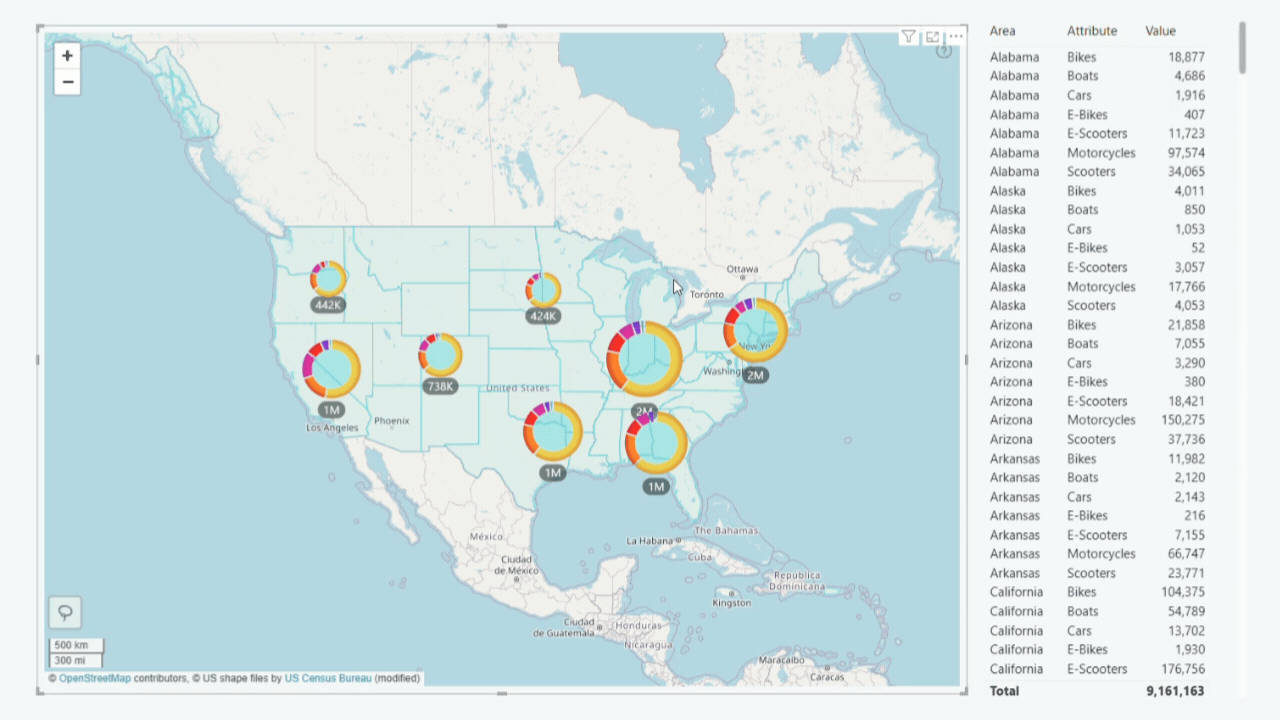This screenshot has height=720, width=1280.
Task: Open the visual's filter icon
Action: [908, 37]
